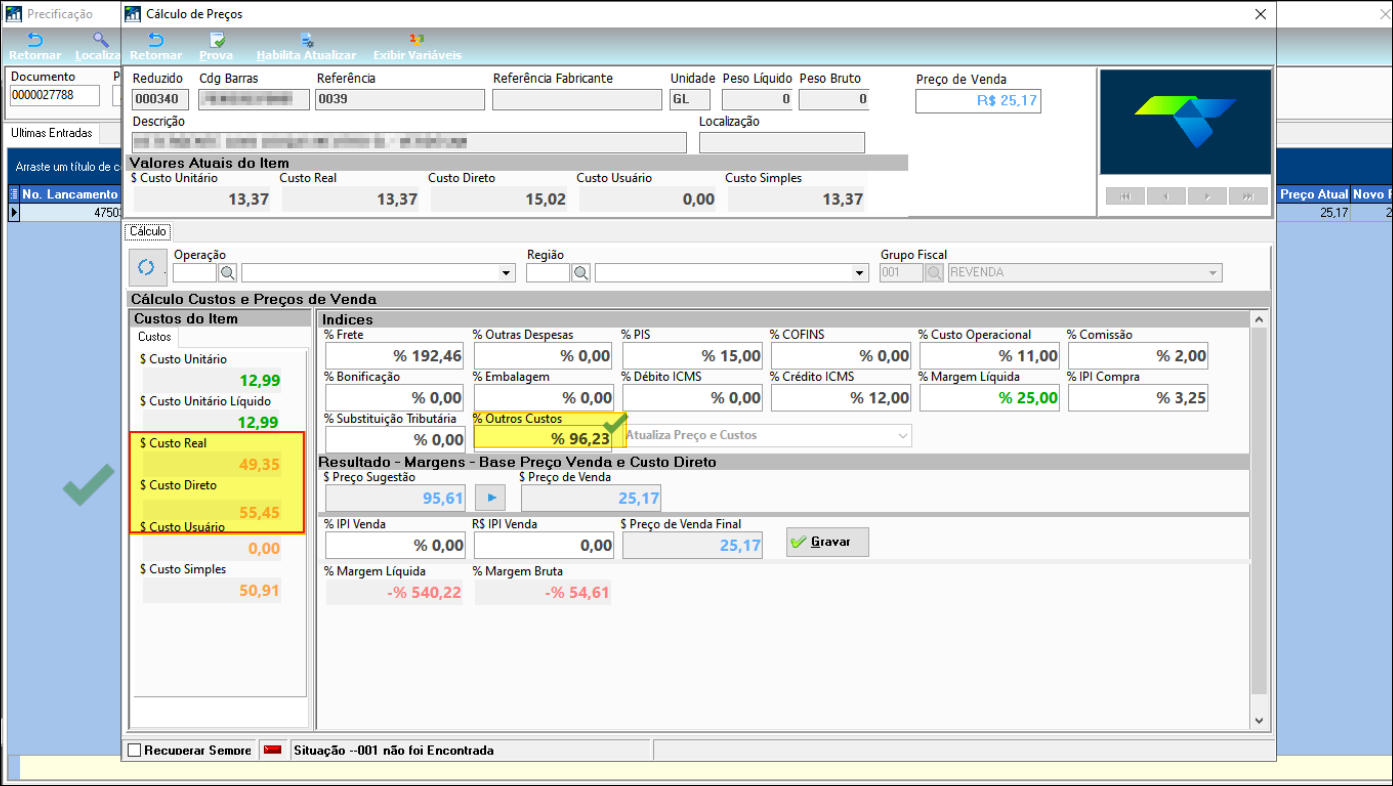1393x786 pixels.
Task: Click the Prova toolbar icon
Action: [x=216, y=42]
